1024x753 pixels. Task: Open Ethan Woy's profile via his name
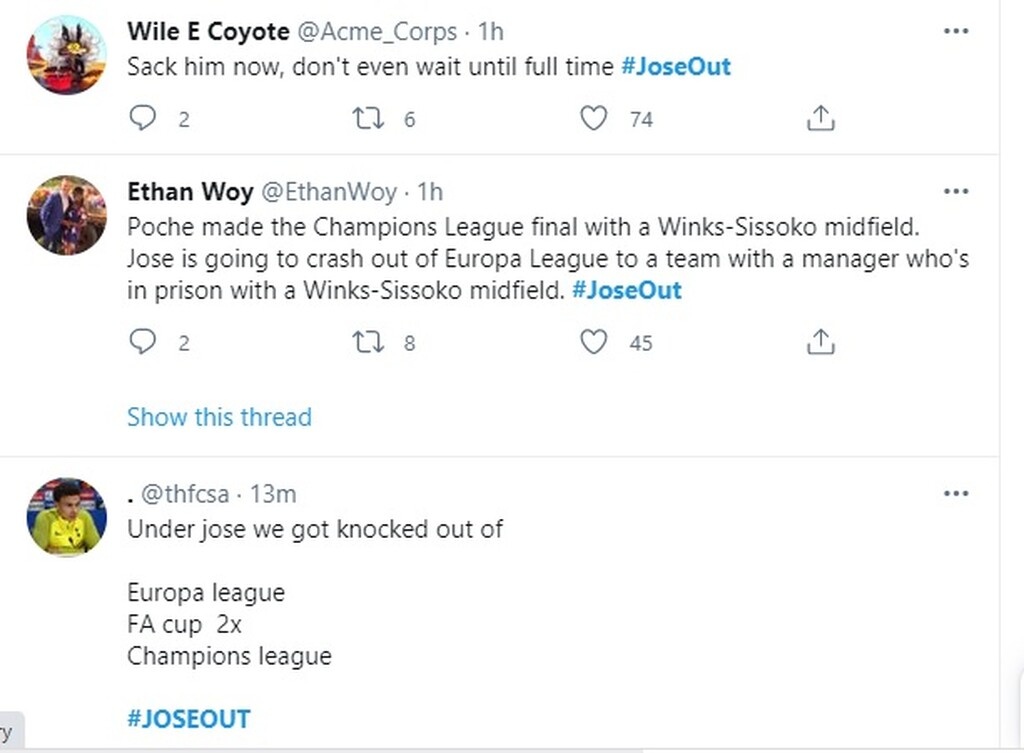(x=191, y=191)
